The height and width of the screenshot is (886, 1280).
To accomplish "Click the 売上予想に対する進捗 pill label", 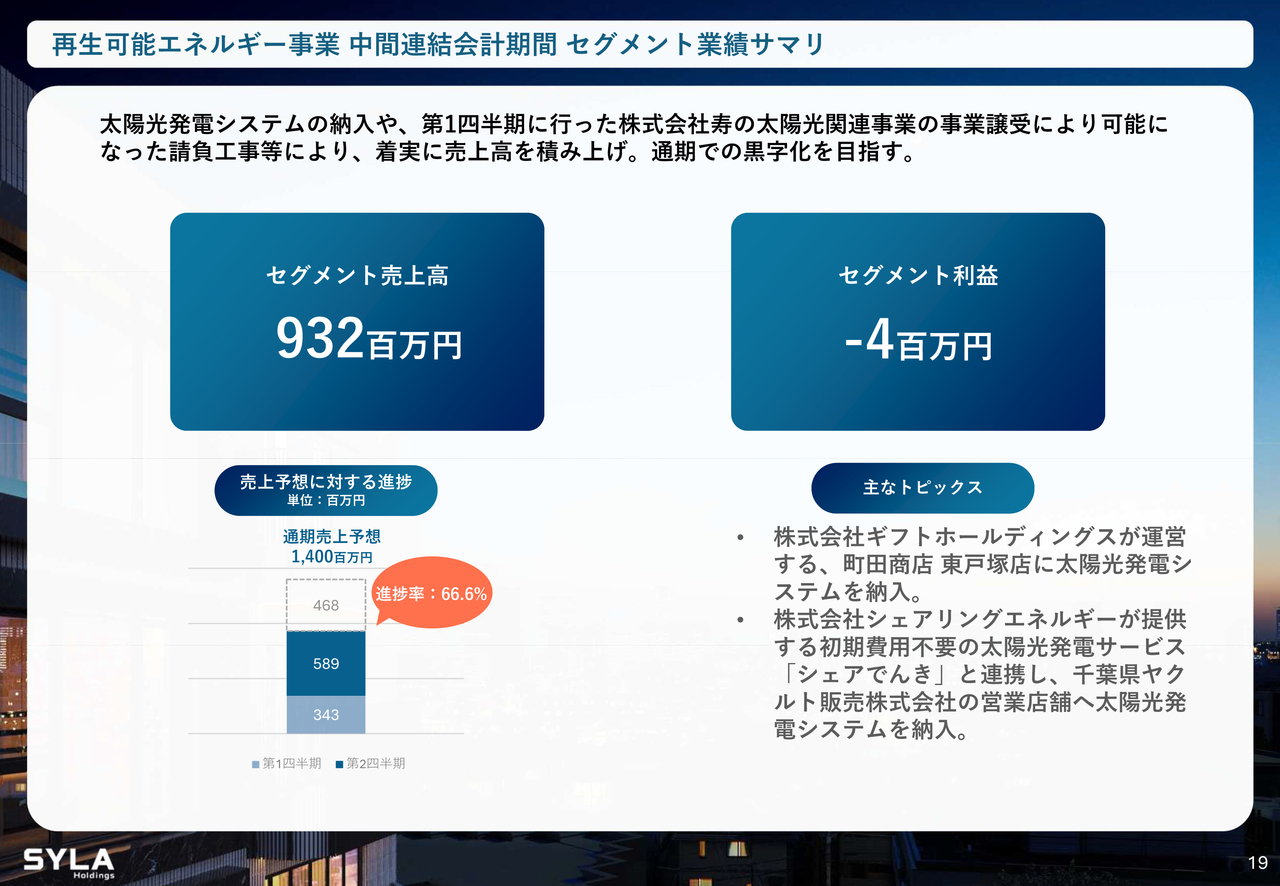I will (326, 489).
